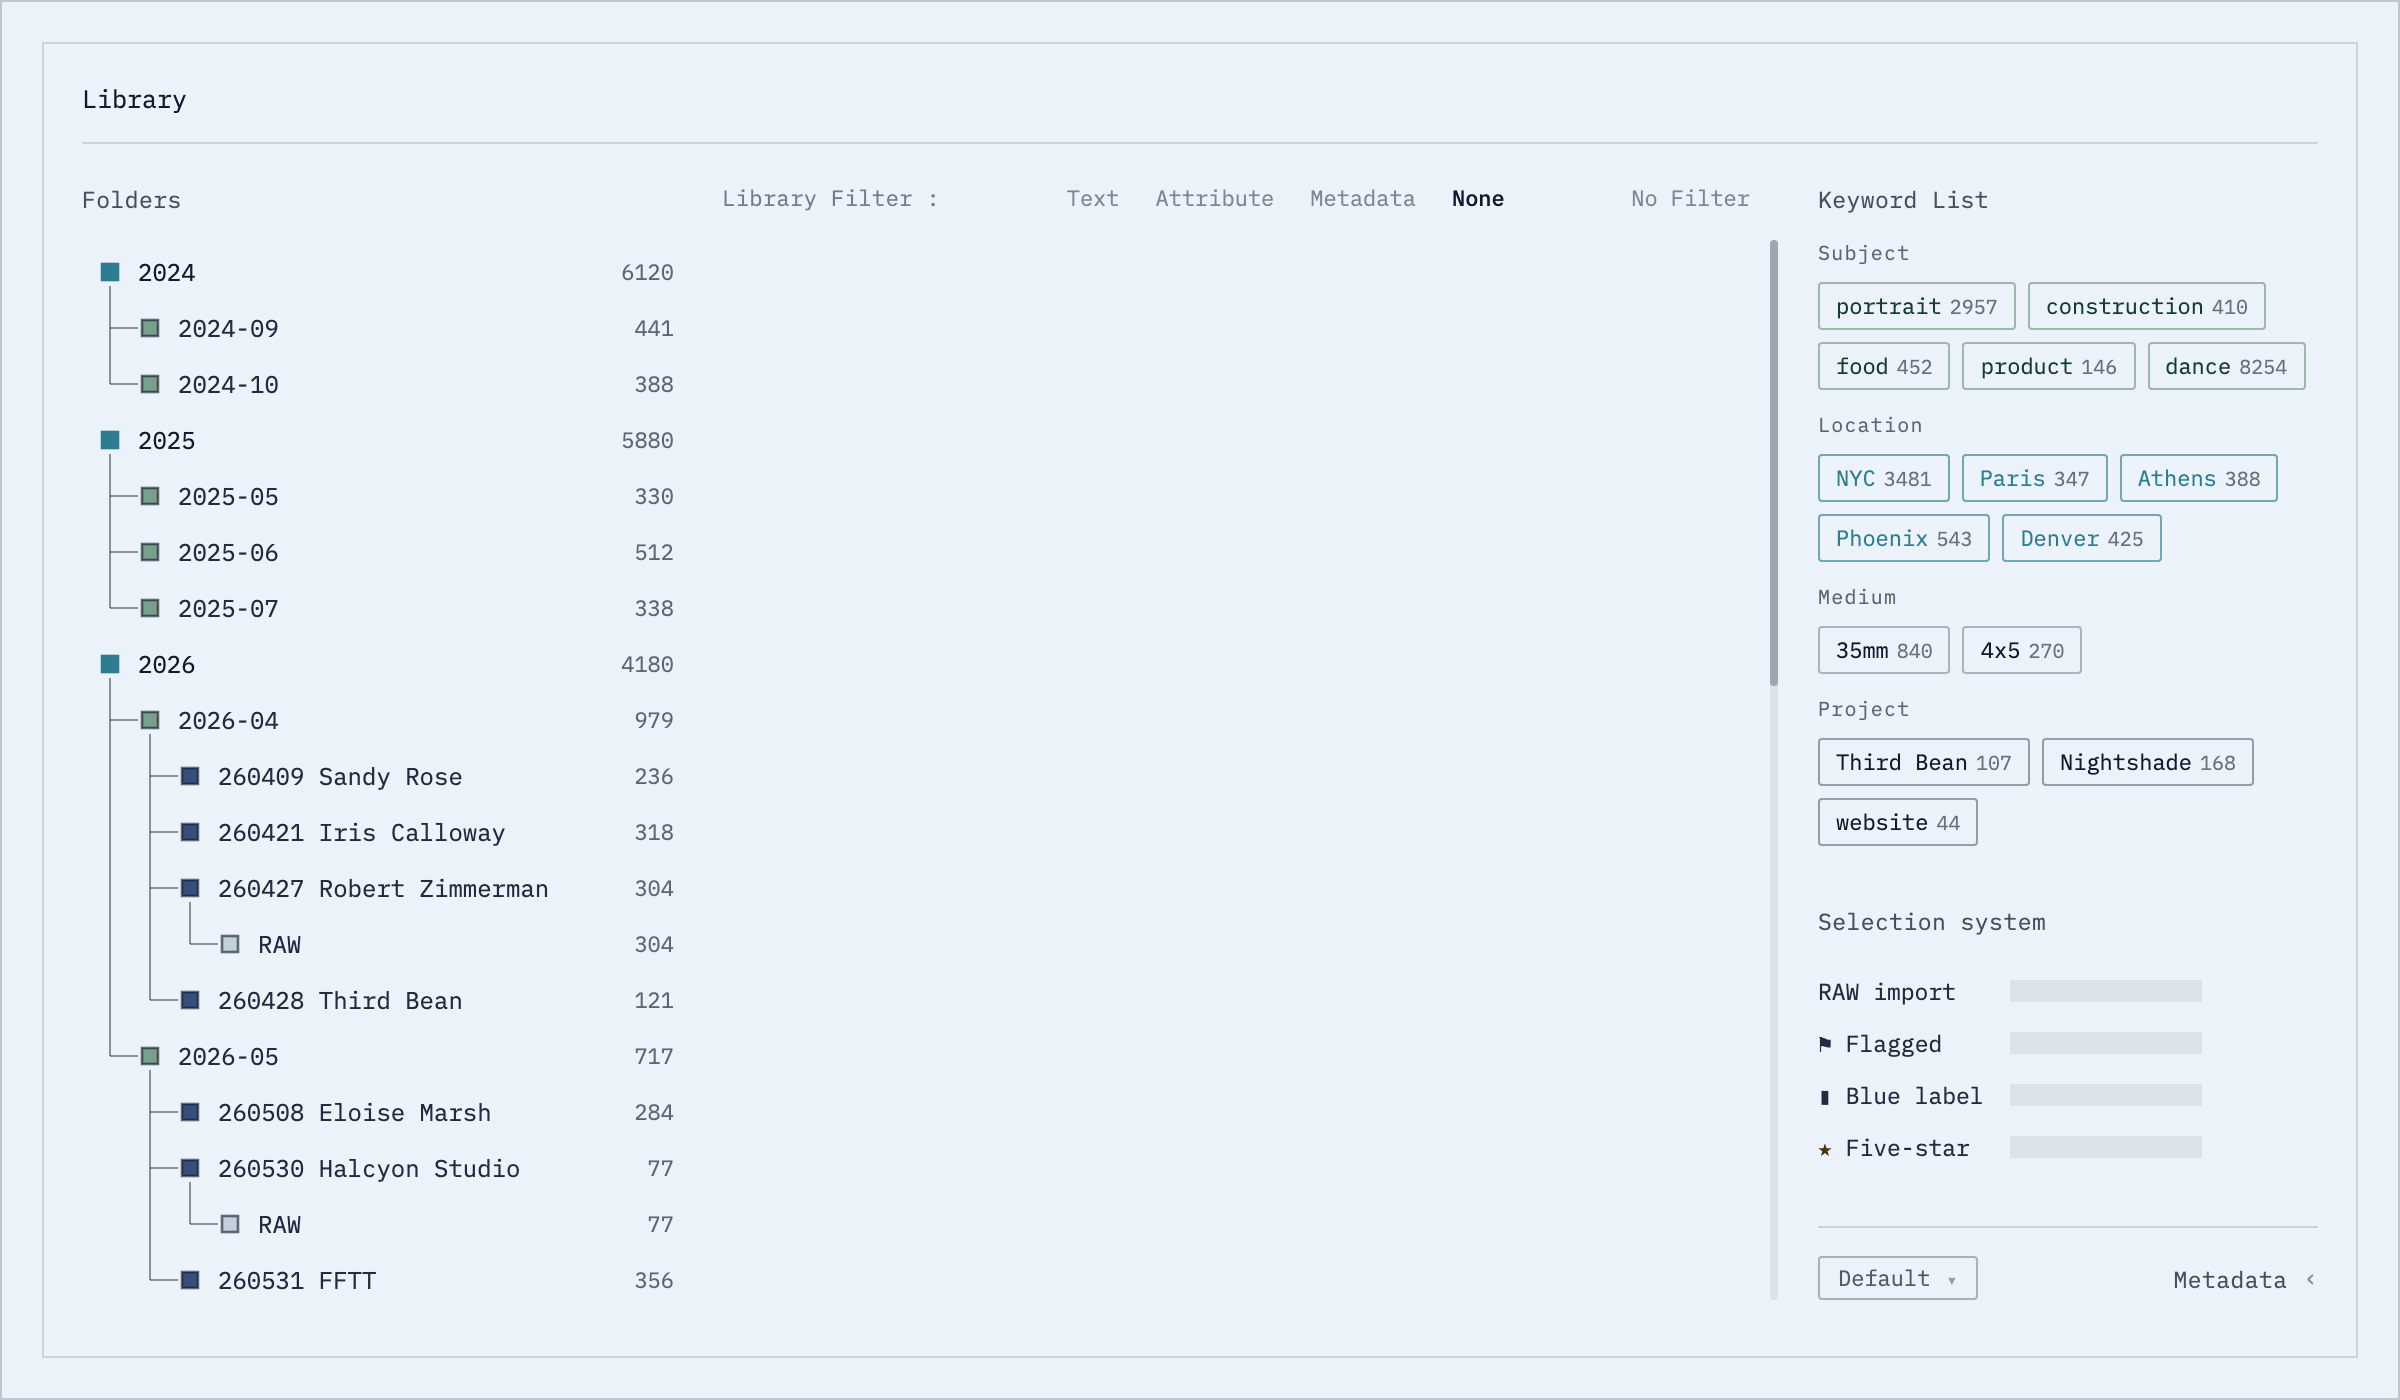This screenshot has width=2400, height=1400.
Task: Collapse the 2026 folder via its square icon
Action: tap(110, 664)
